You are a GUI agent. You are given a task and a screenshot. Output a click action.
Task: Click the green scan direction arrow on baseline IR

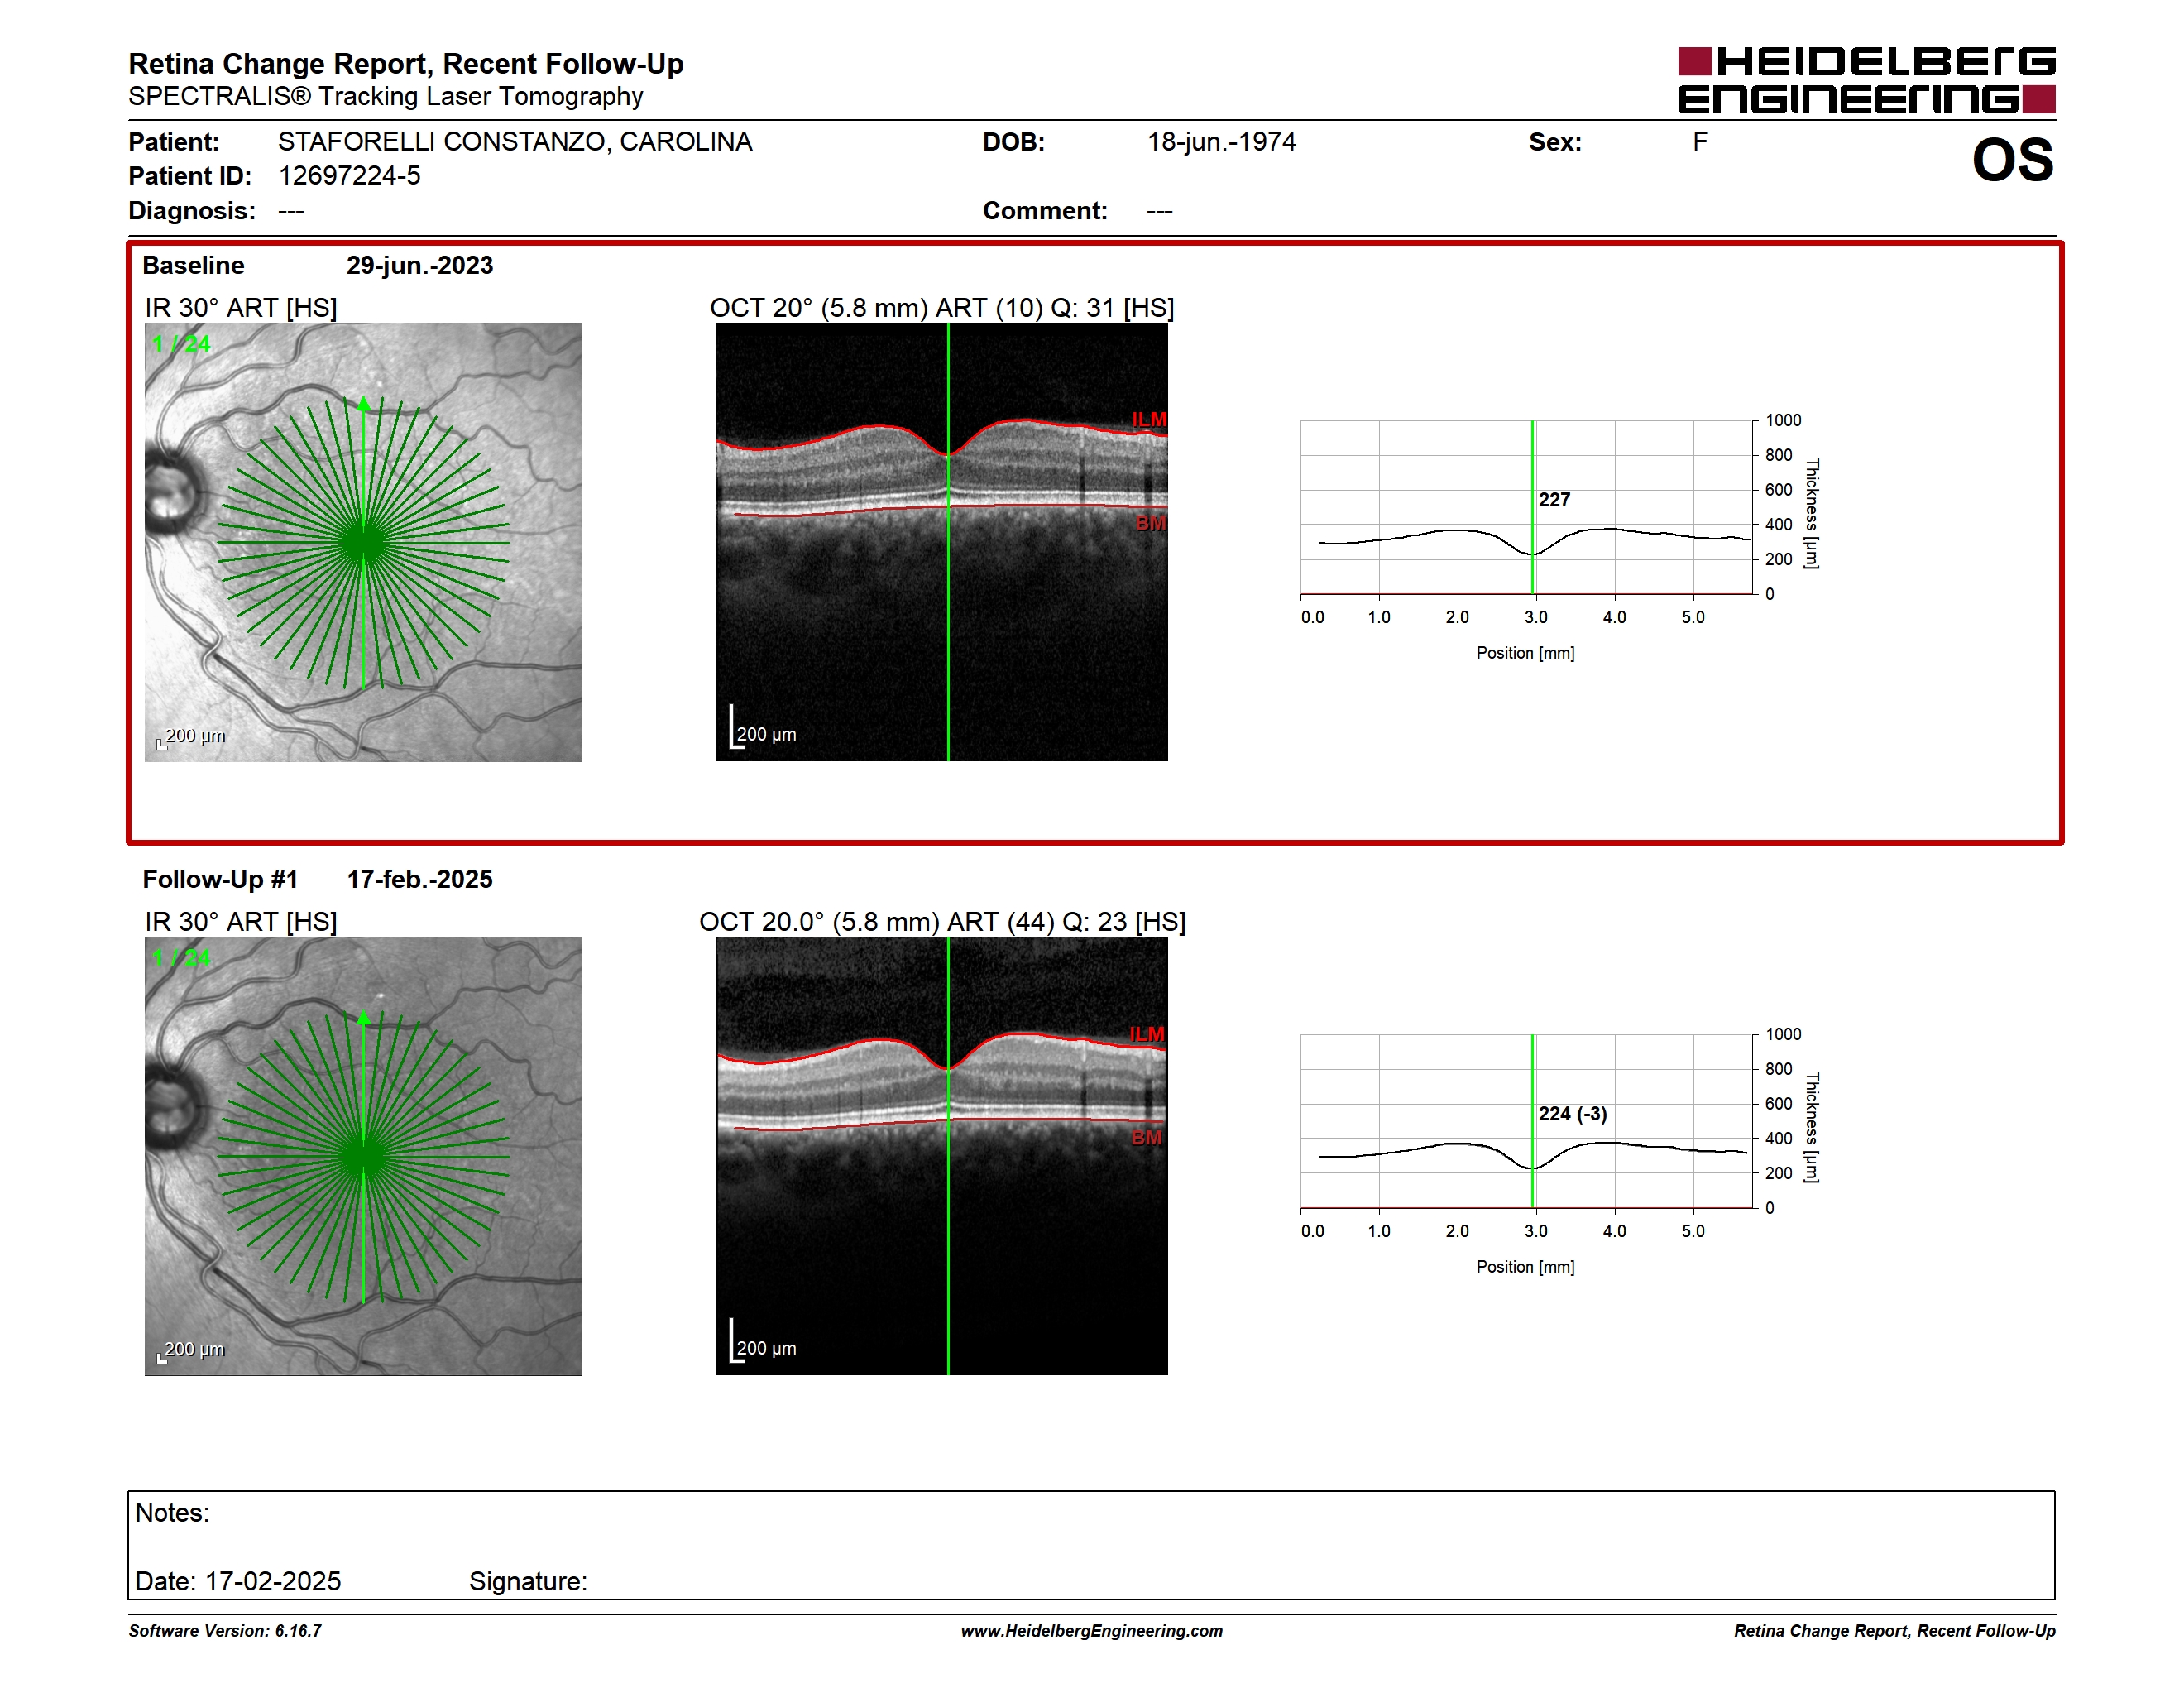click(x=363, y=404)
